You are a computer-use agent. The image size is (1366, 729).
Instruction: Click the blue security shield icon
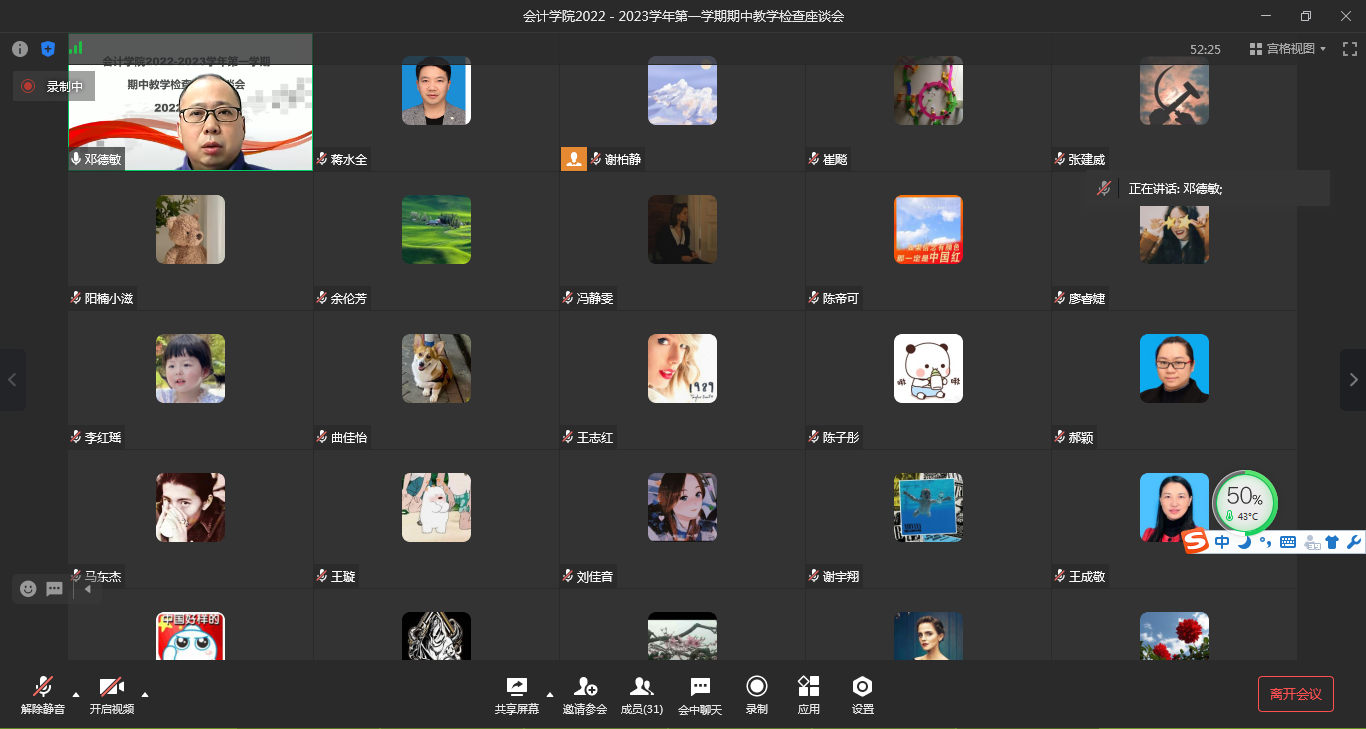click(48, 49)
